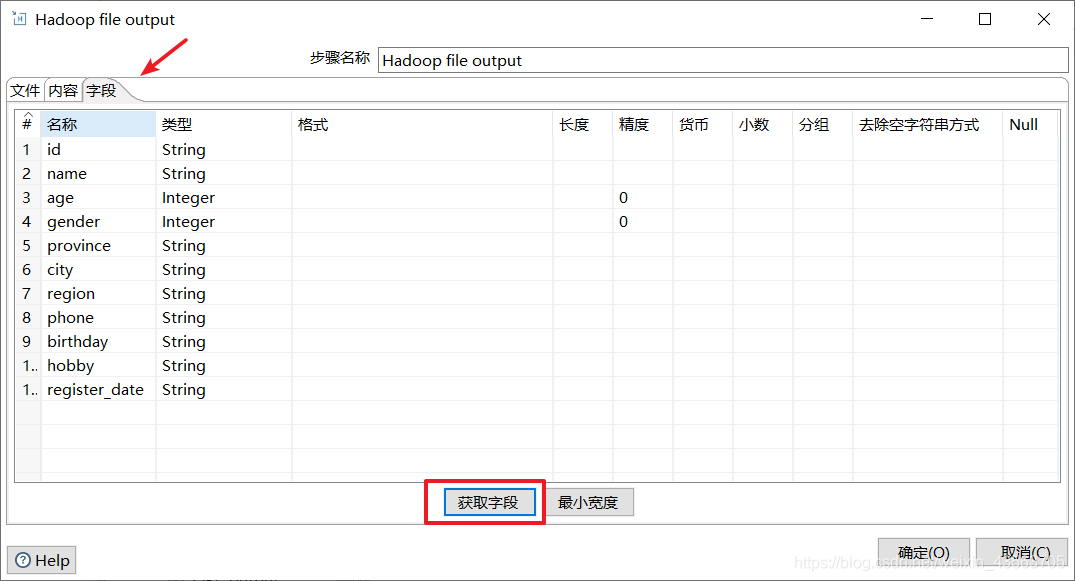The width and height of the screenshot is (1075, 581).
Task: Click the 去除空字符串方式 column header
Action: tap(928, 124)
